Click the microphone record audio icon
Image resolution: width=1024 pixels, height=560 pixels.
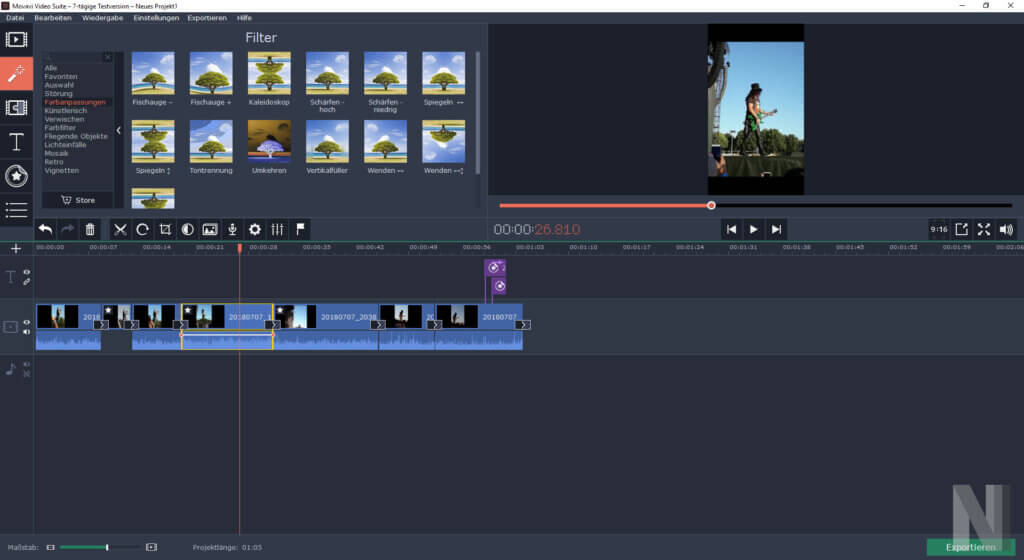232,229
